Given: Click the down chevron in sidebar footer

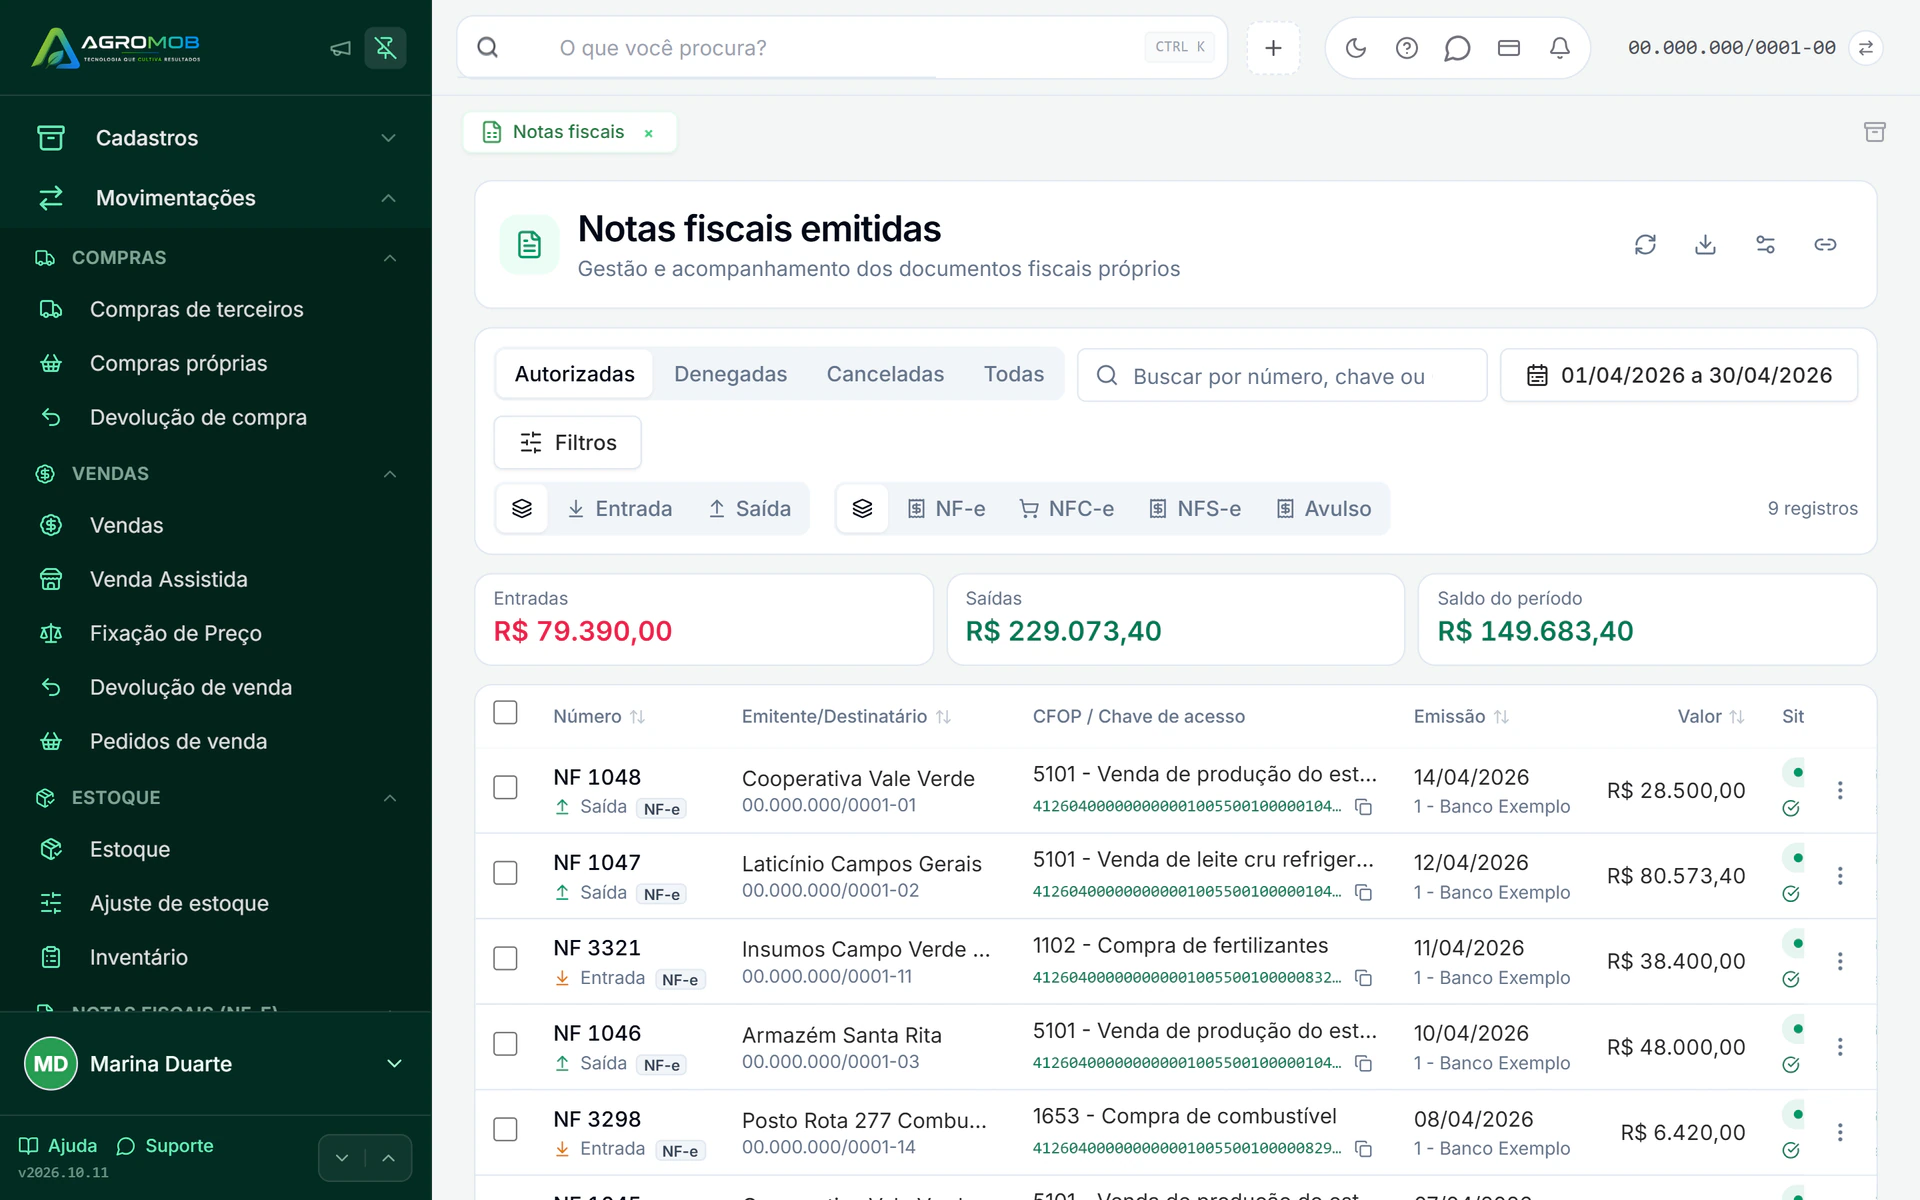Looking at the screenshot, I should [x=342, y=1158].
